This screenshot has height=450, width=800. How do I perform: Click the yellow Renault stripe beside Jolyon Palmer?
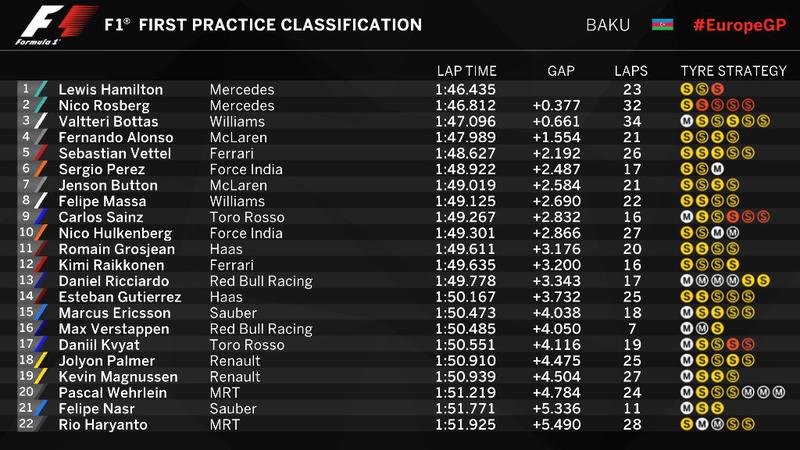41,361
